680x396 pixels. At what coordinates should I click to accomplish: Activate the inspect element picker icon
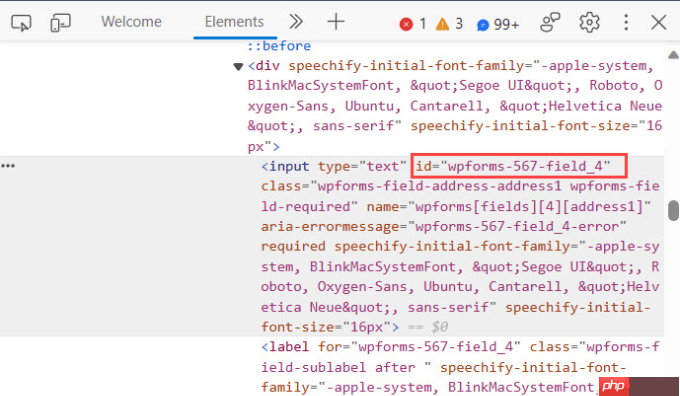[21, 23]
